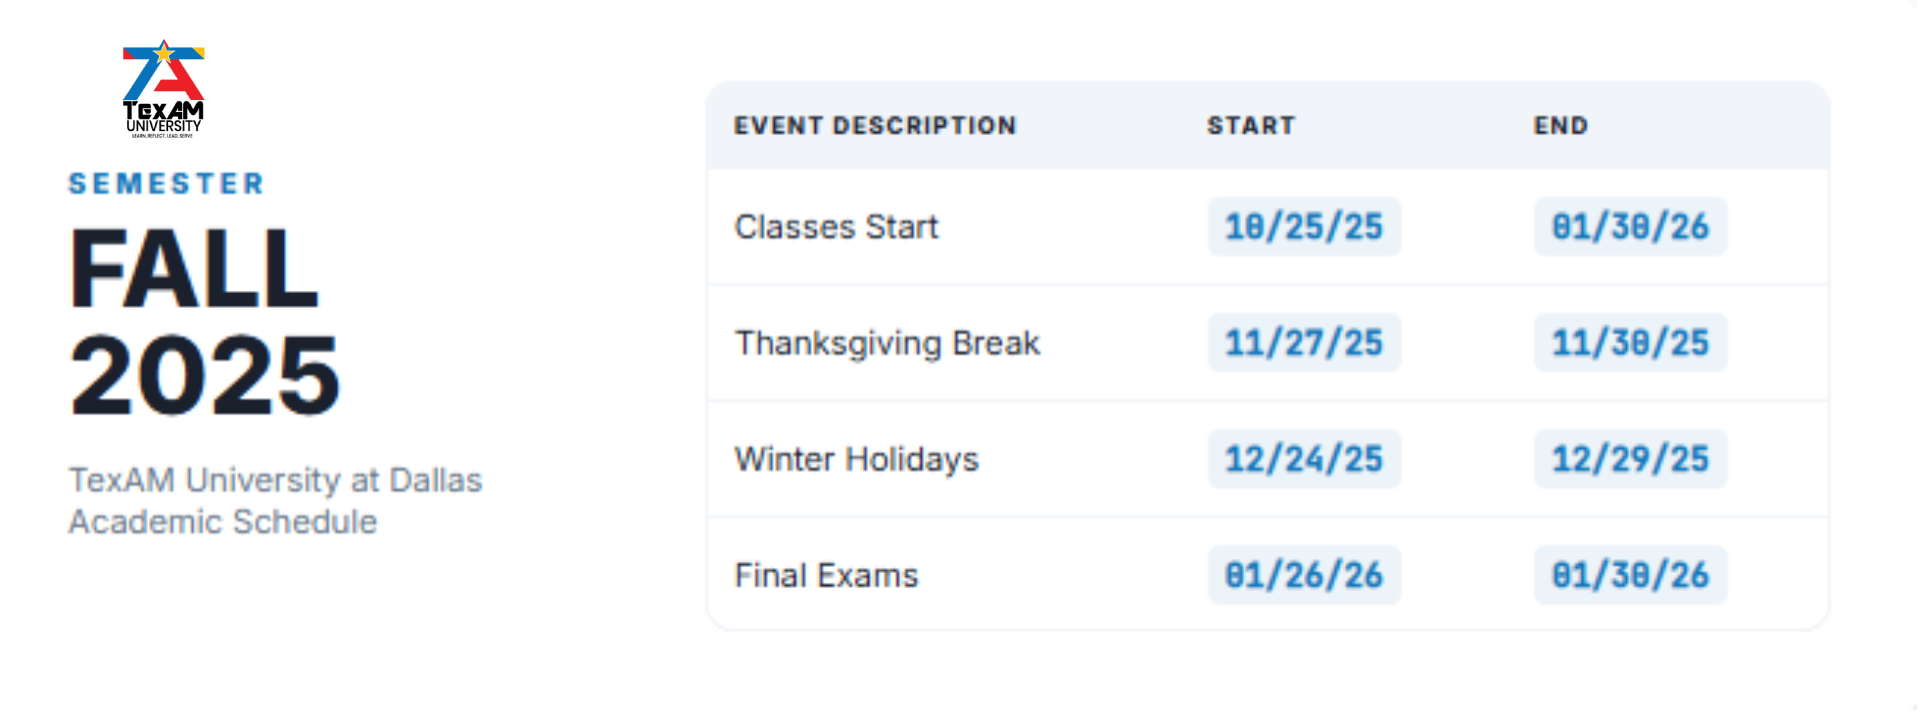
Task: Click the 2025 year heading
Action: (x=205, y=375)
